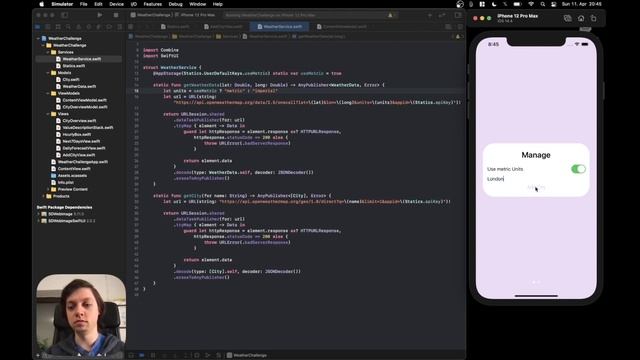Collapse the Models folder
The height and width of the screenshot is (360, 640).
(x=48, y=73)
